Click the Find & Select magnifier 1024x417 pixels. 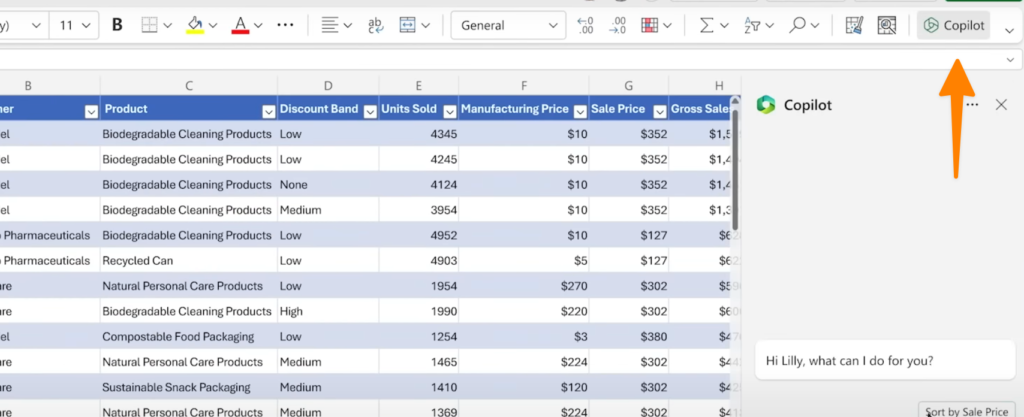pyautogui.click(x=798, y=25)
